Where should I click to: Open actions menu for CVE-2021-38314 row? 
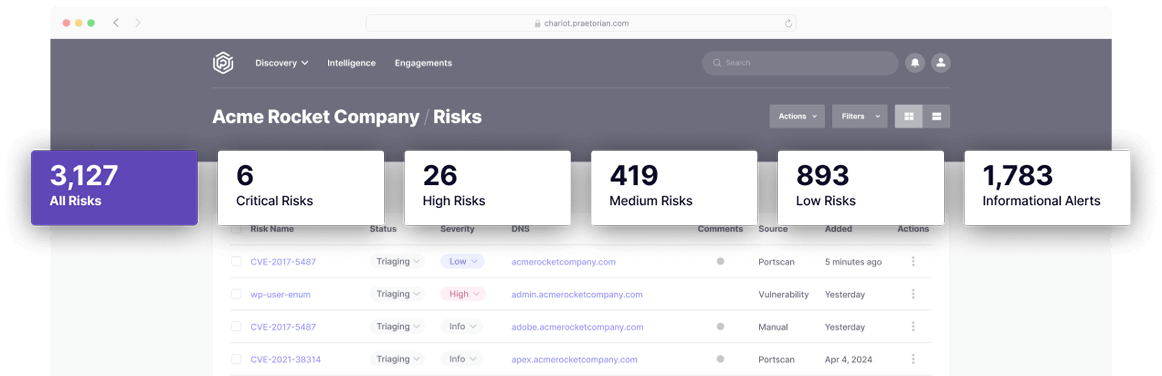[913, 359]
